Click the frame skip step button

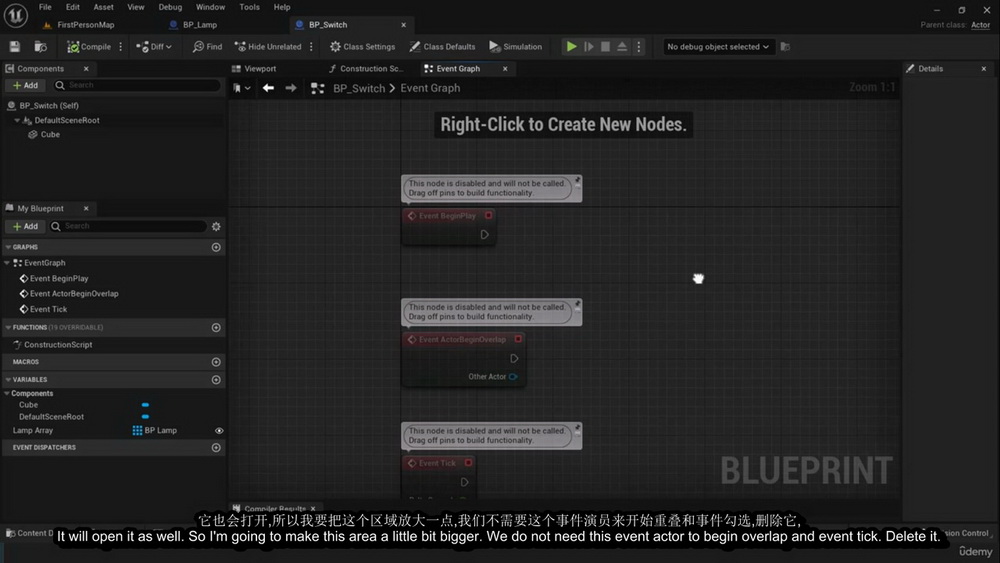(x=589, y=47)
